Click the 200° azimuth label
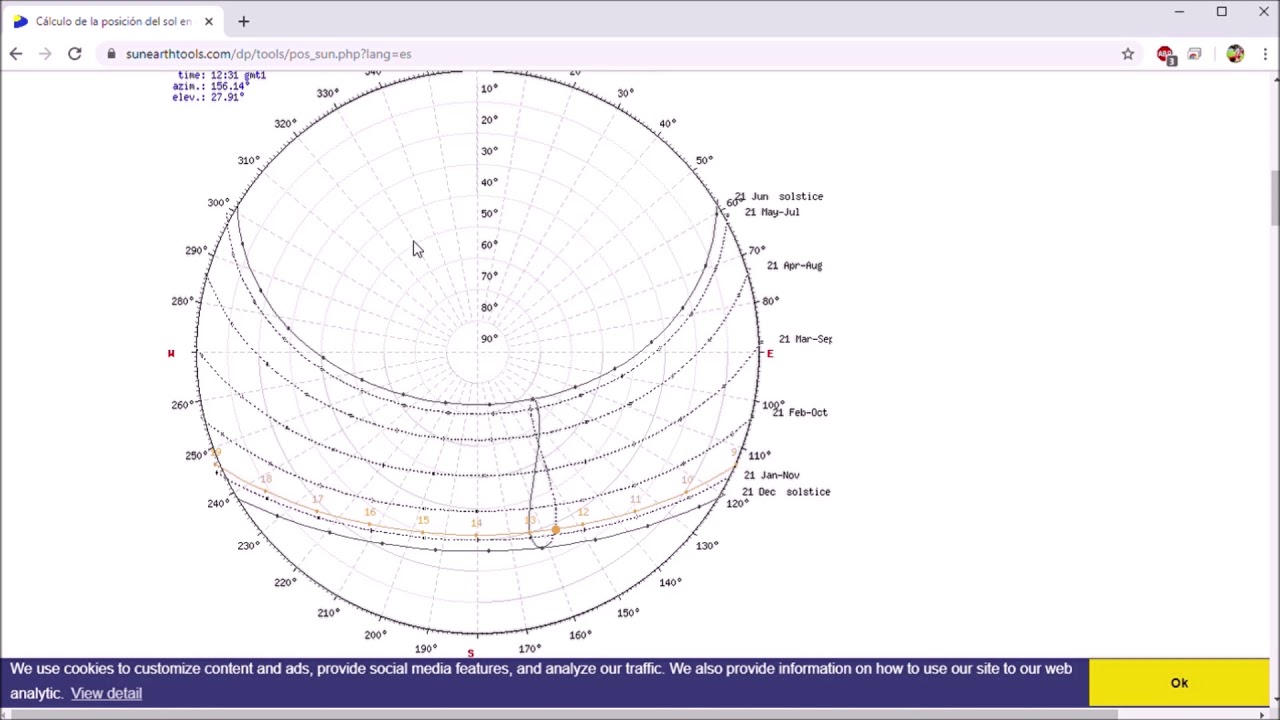 376,635
